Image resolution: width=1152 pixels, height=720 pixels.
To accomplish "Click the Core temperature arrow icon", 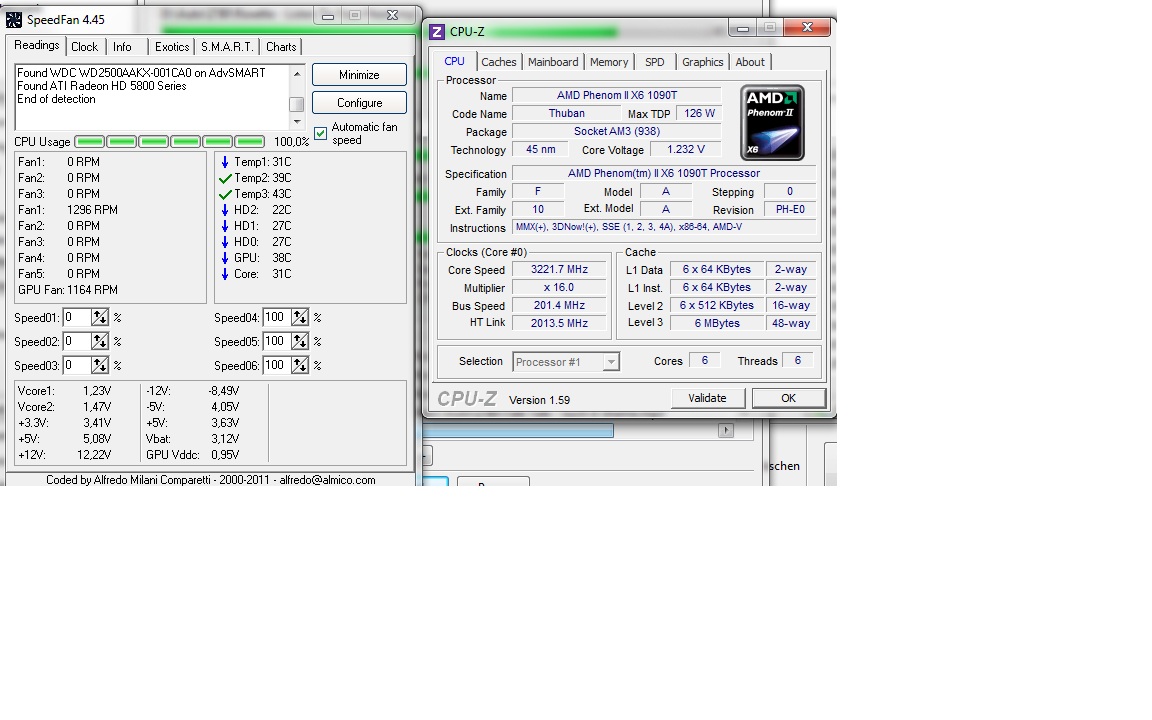I will click(225, 274).
